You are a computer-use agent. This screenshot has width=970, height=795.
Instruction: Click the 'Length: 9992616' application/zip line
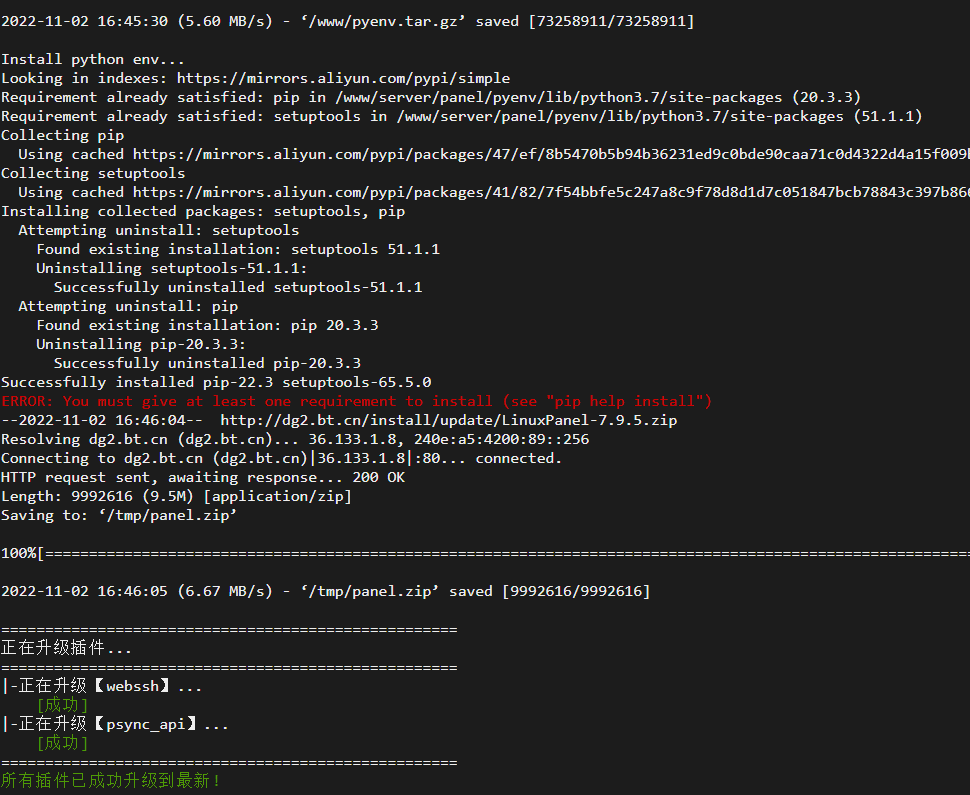pyautogui.click(x=176, y=497)
